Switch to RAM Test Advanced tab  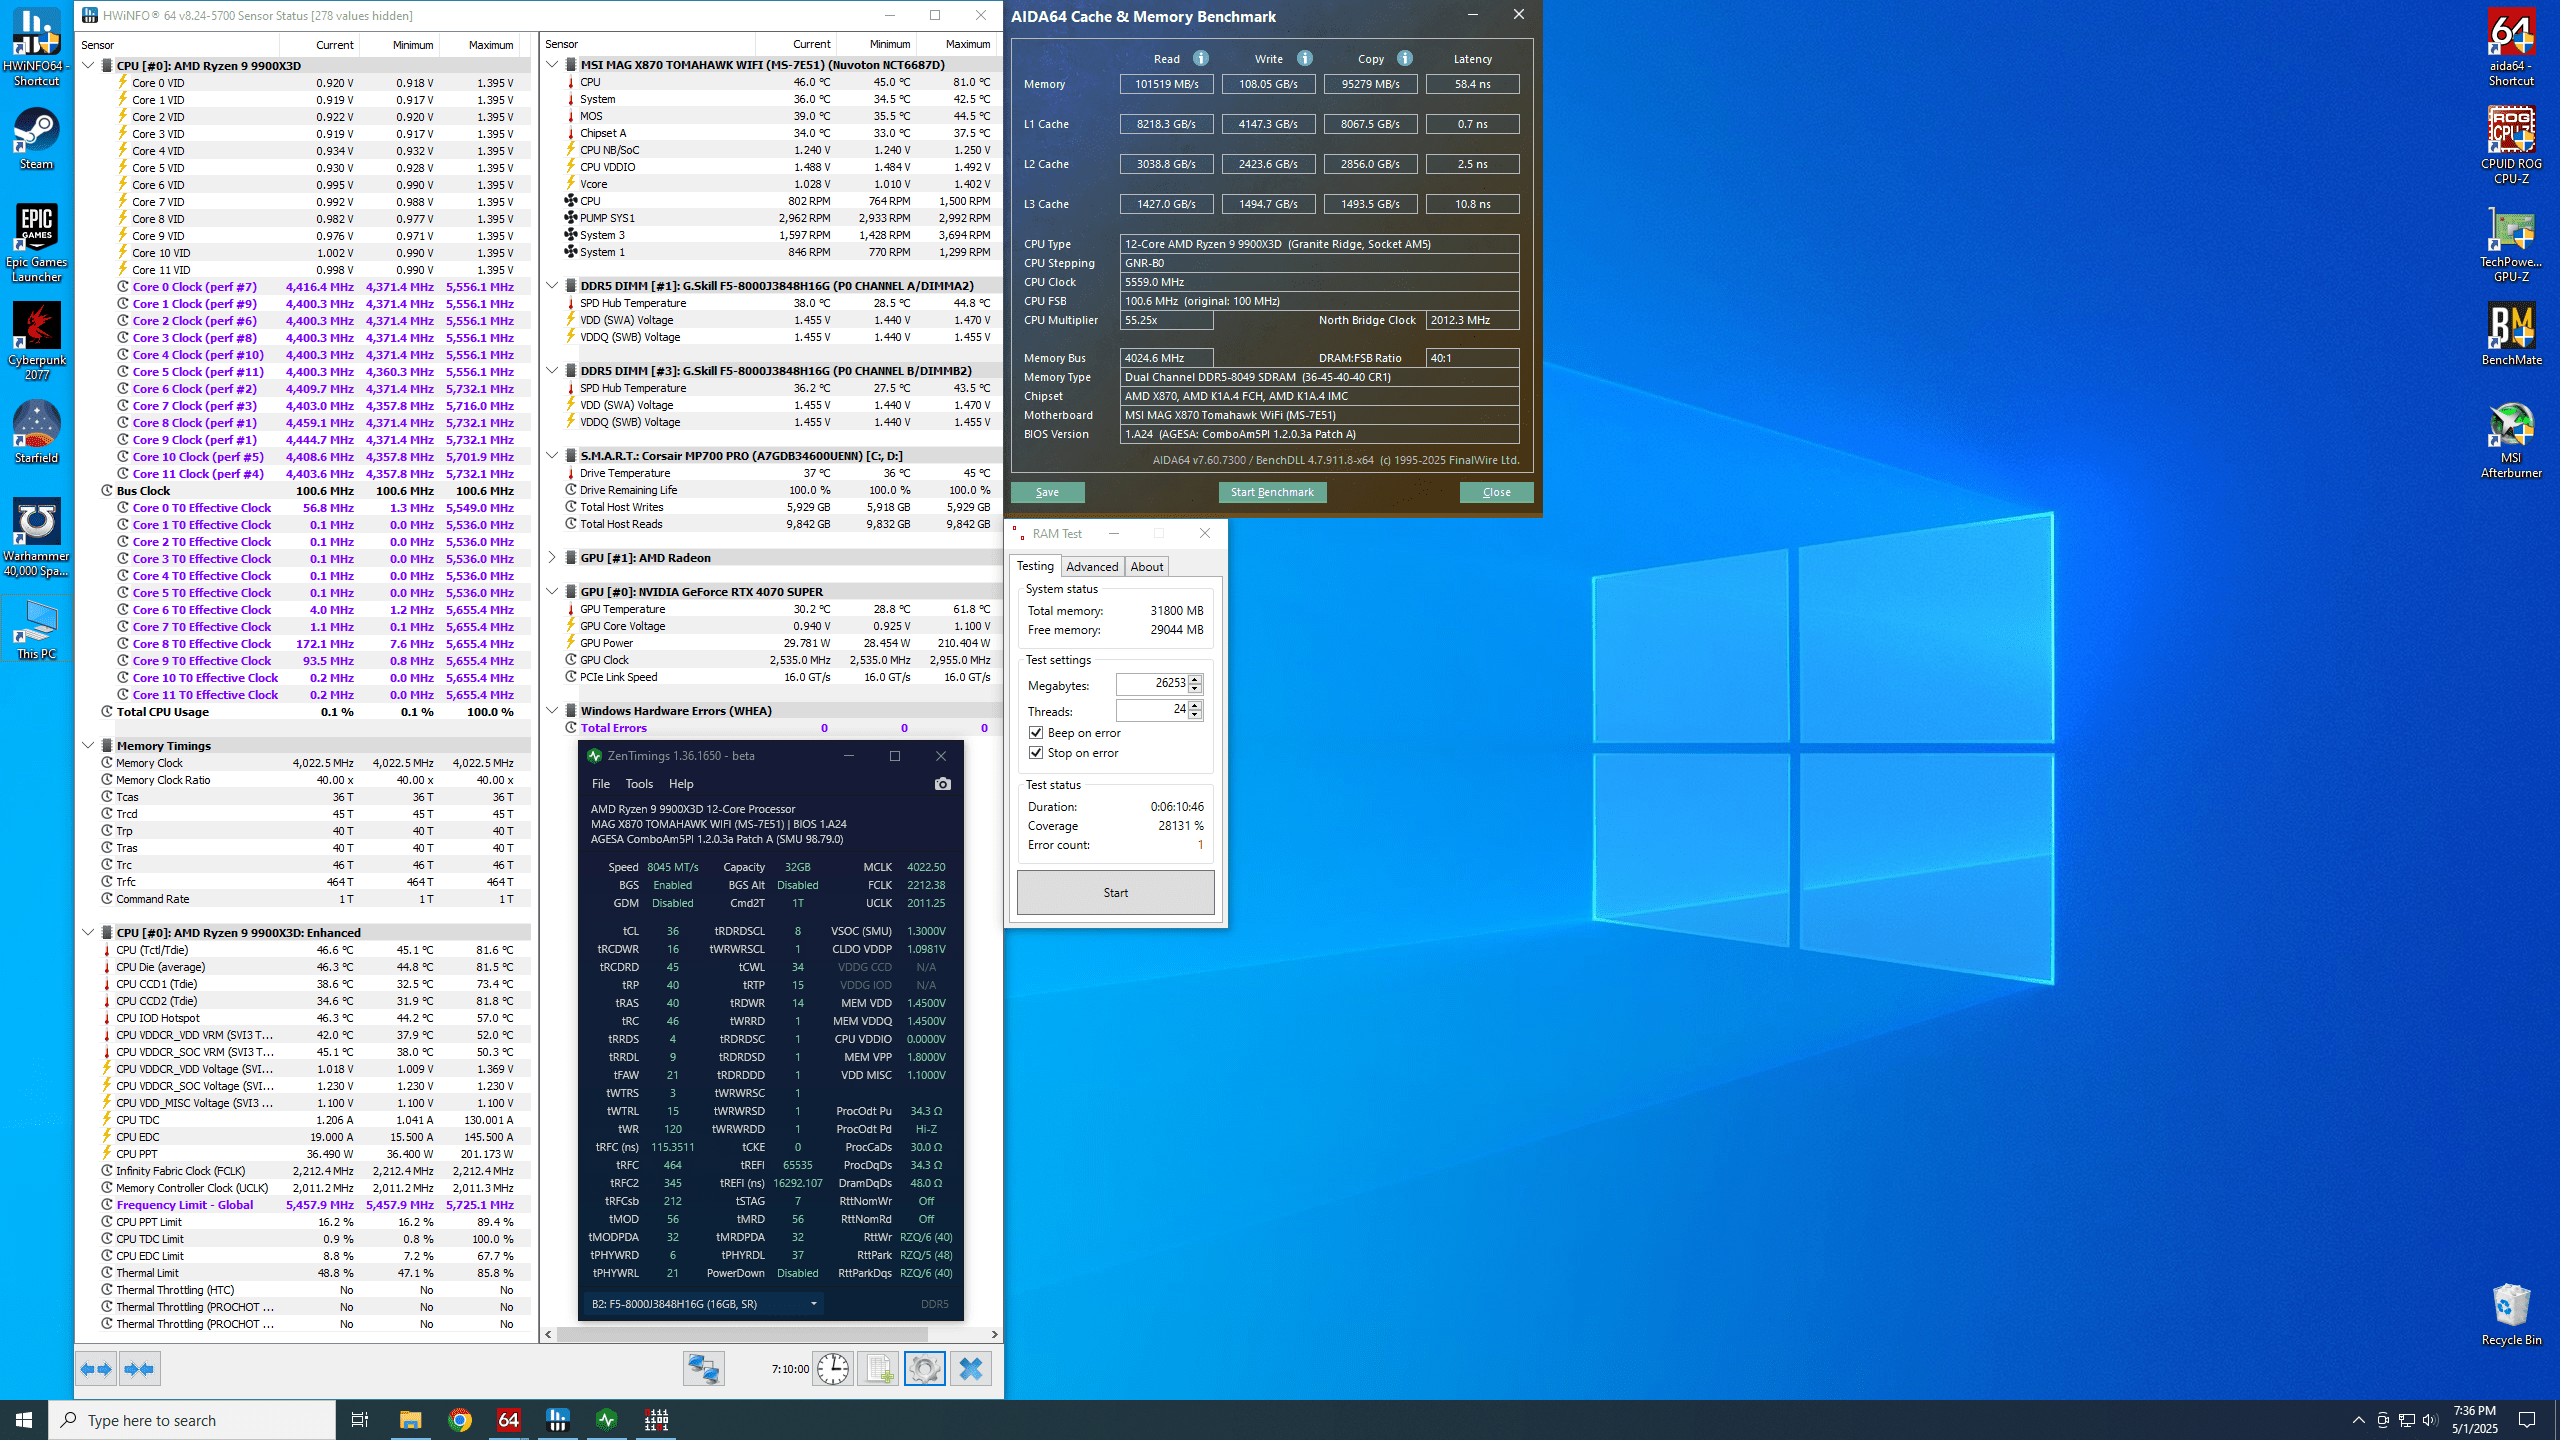click(x=1091, y=567)
